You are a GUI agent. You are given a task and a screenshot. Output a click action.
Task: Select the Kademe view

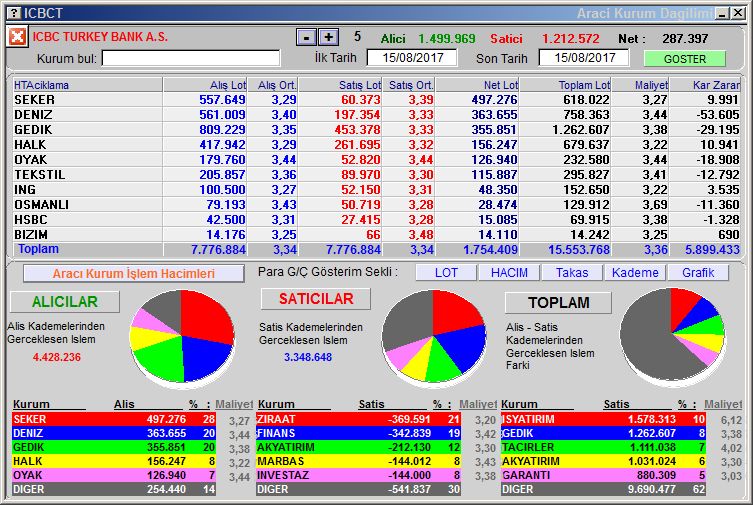point(635,273)
